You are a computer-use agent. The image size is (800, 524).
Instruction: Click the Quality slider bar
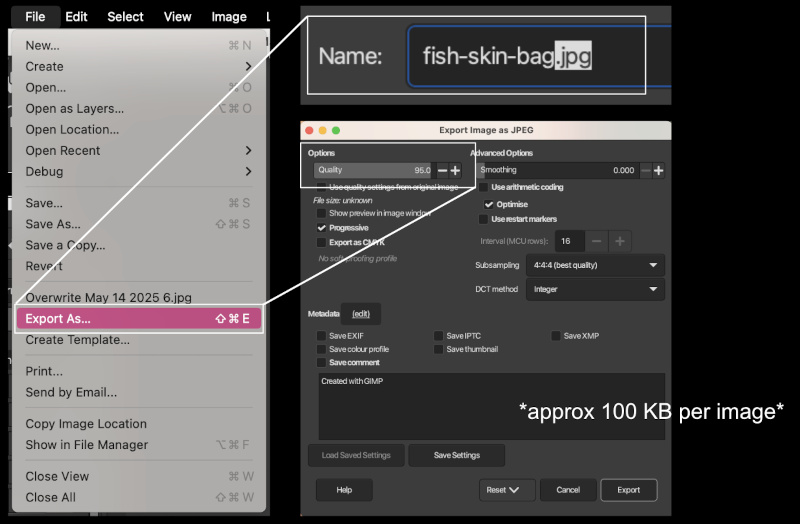pos(371,171)
